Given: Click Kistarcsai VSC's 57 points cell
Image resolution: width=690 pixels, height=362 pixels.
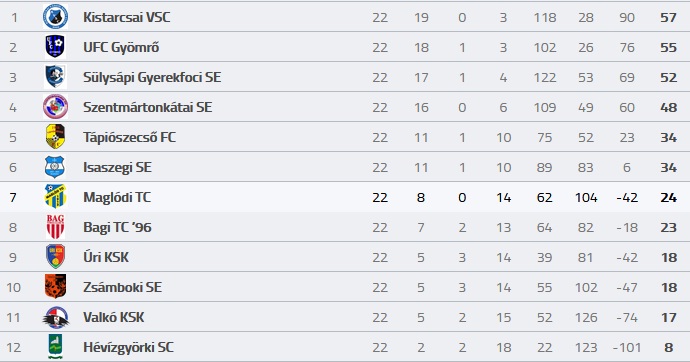Looking at the screenshot, I should click(668, 18).
